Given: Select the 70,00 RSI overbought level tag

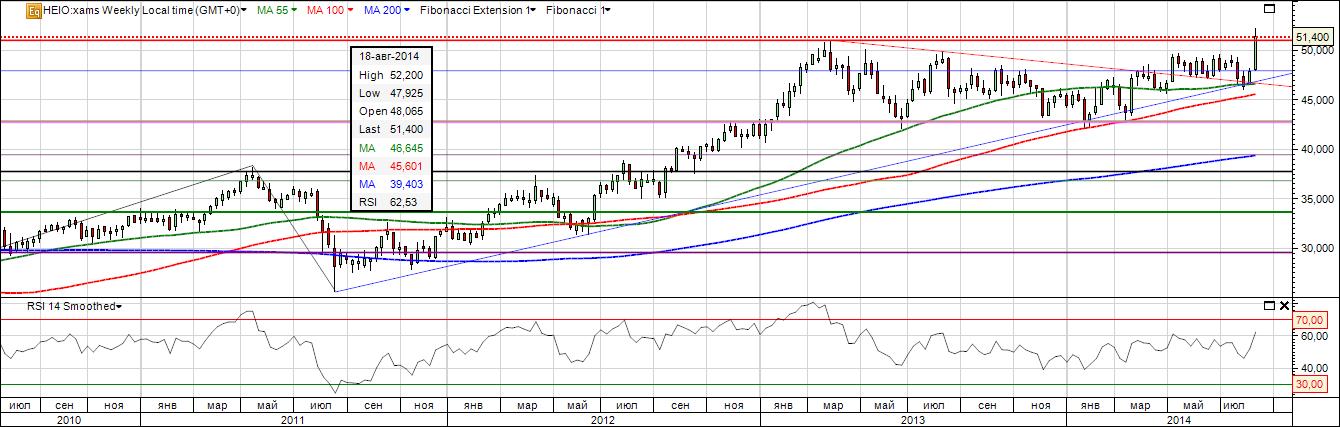Looking at the screenshot, I should tap(1312, 321).
